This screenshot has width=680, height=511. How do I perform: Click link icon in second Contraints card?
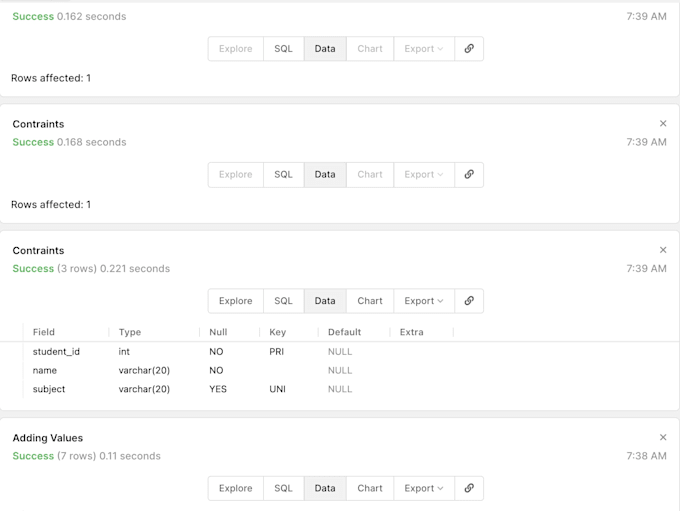(x=469, y=175)
